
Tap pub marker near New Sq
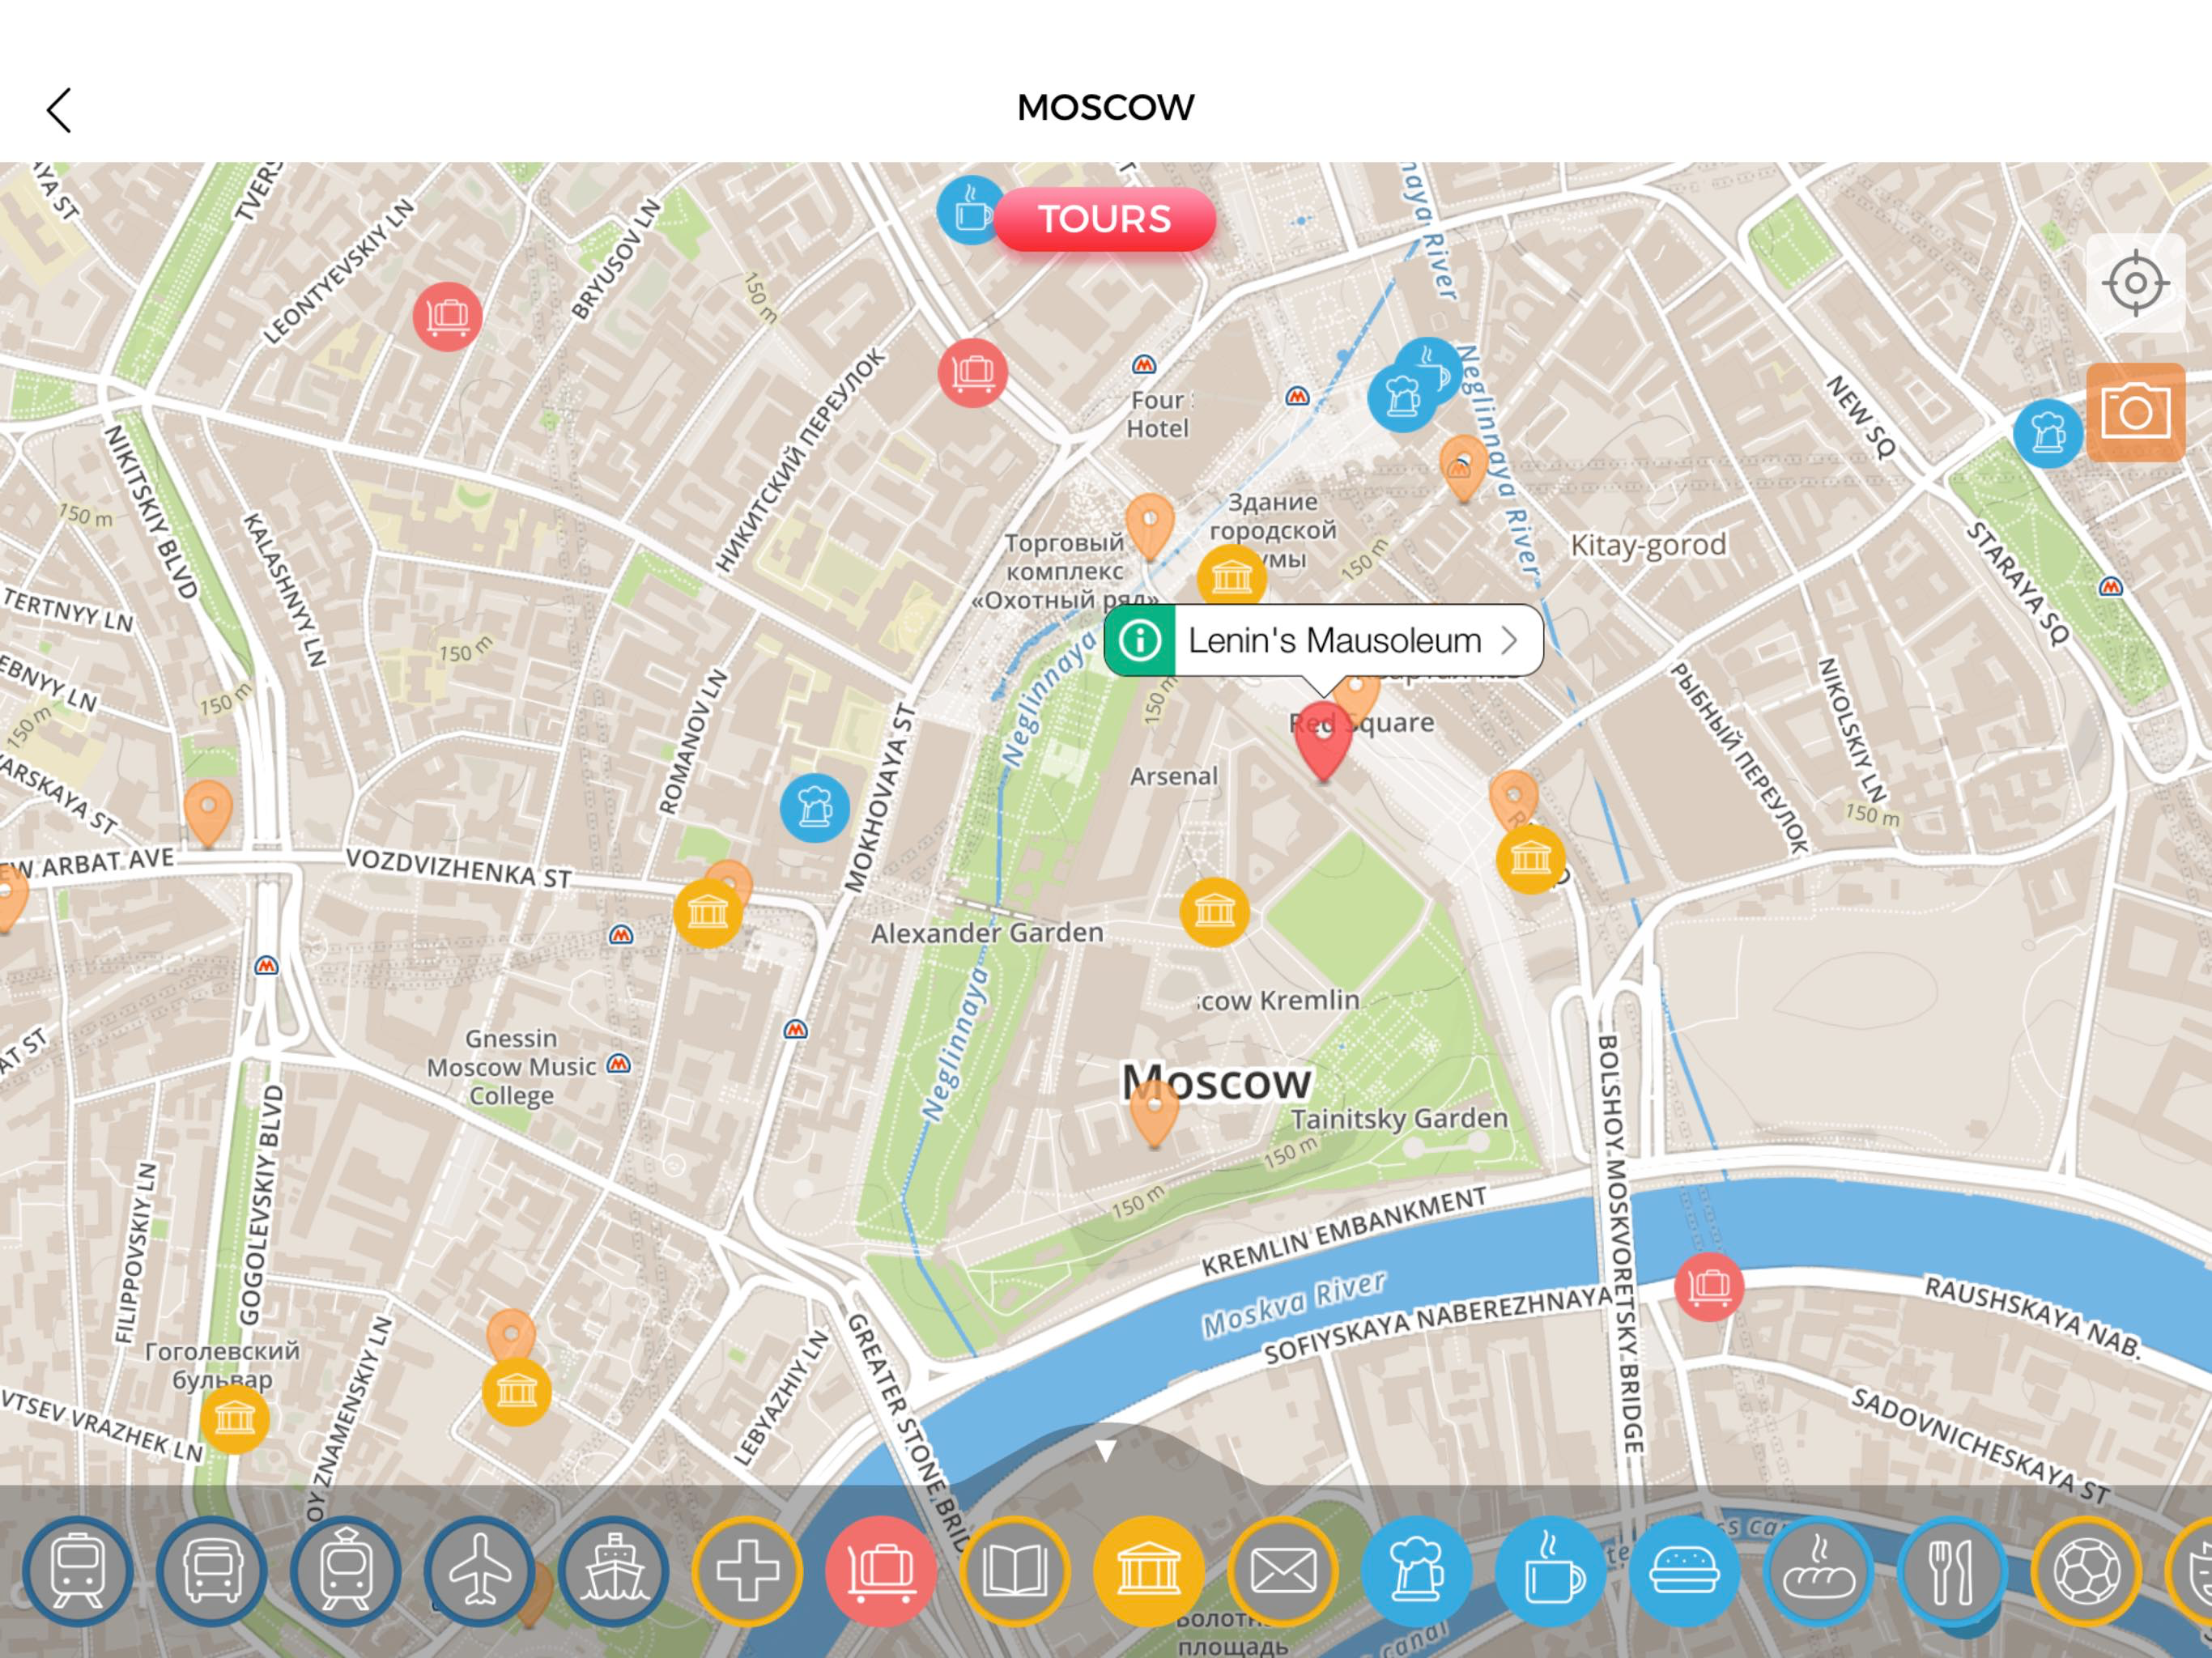tap(2047, 433)
